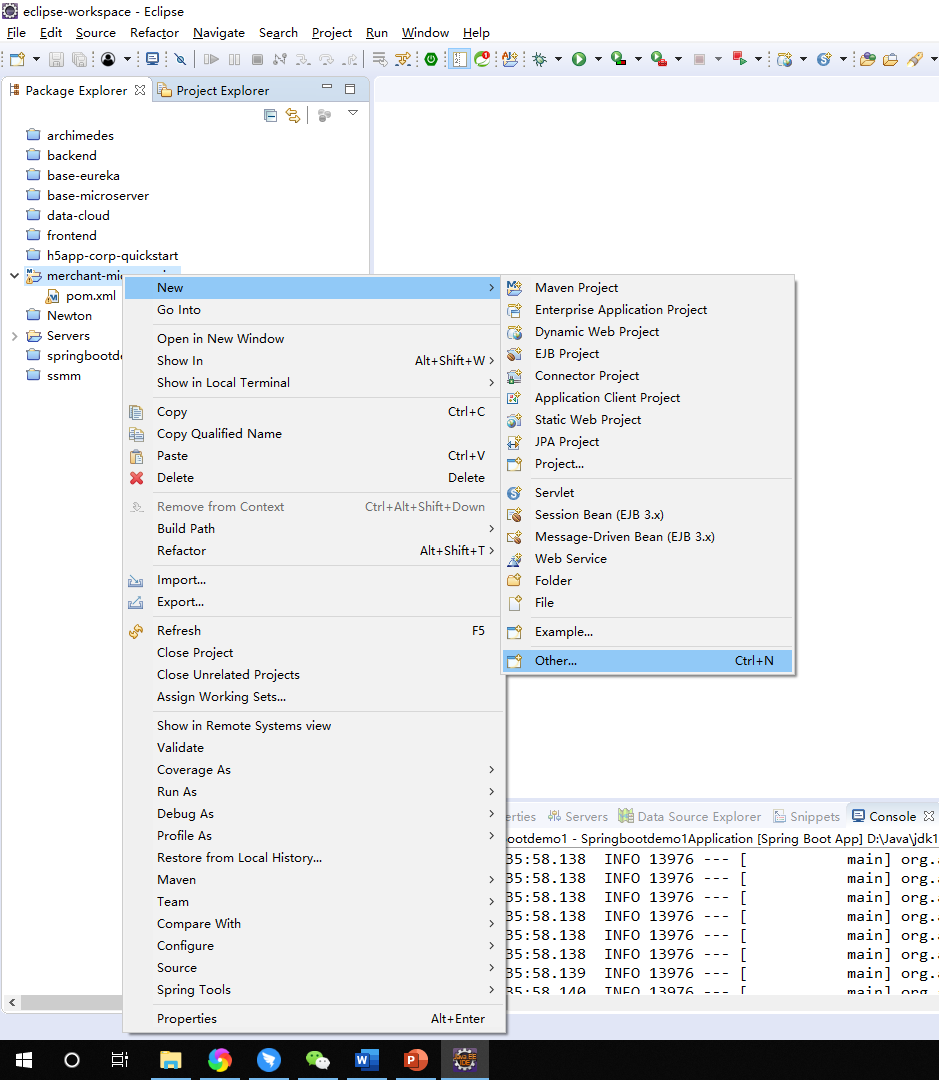Open the Navigate menu
Viewport: 939px width, 1080px height.
(x=218, y=32)
